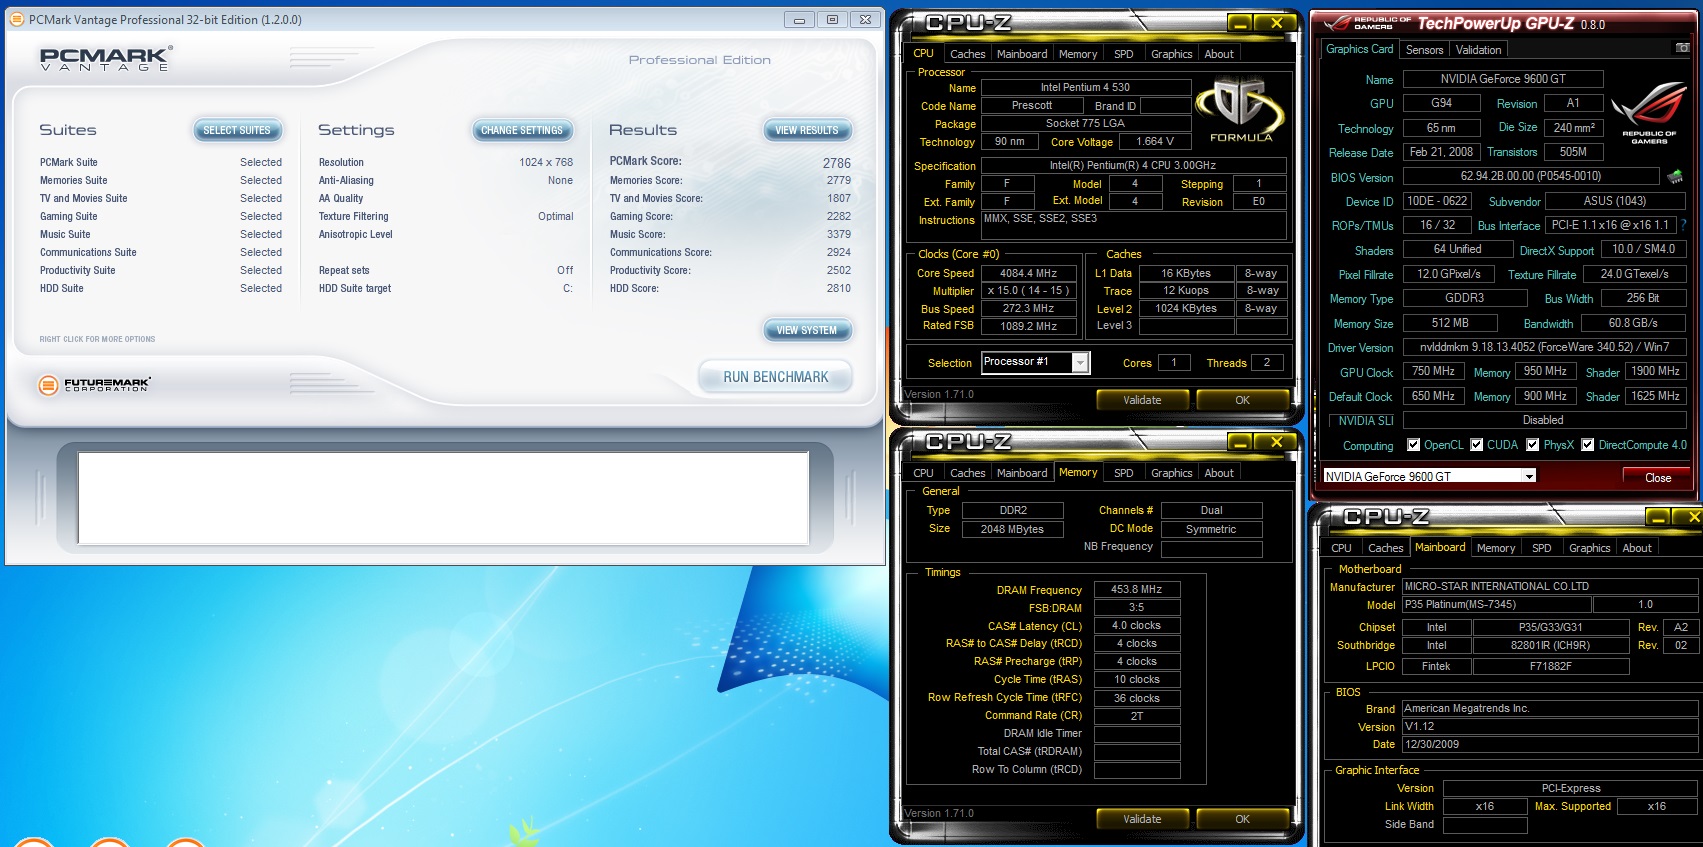Click the GPU Clock 750 MHz field
The width and height of the screenshot is (1703, 847).
pyautogui.click(x=1433, y=371)
